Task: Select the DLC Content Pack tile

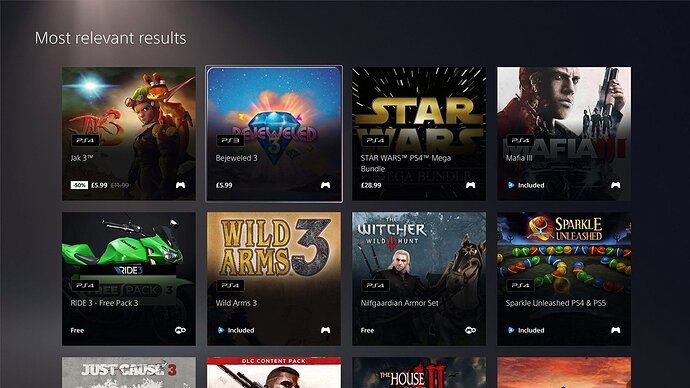Action: (x=274, y=373)
